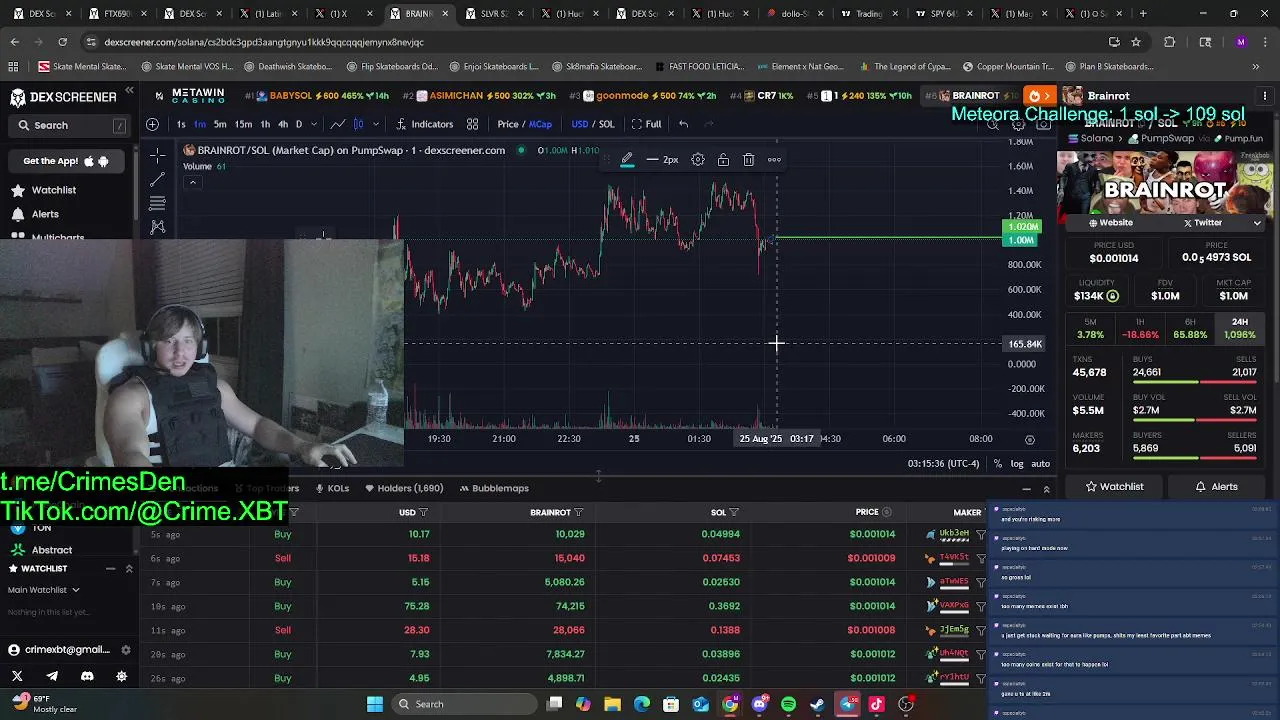The image size is (1280, 720).
Task: Undo the last chart action
Action: (683, 124)
